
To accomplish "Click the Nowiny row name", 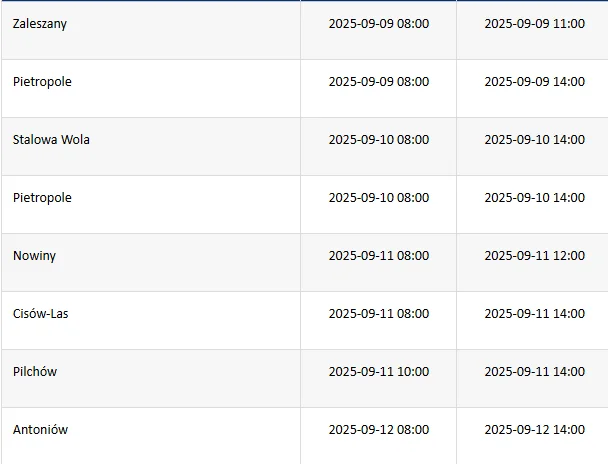I will point(34,256).
